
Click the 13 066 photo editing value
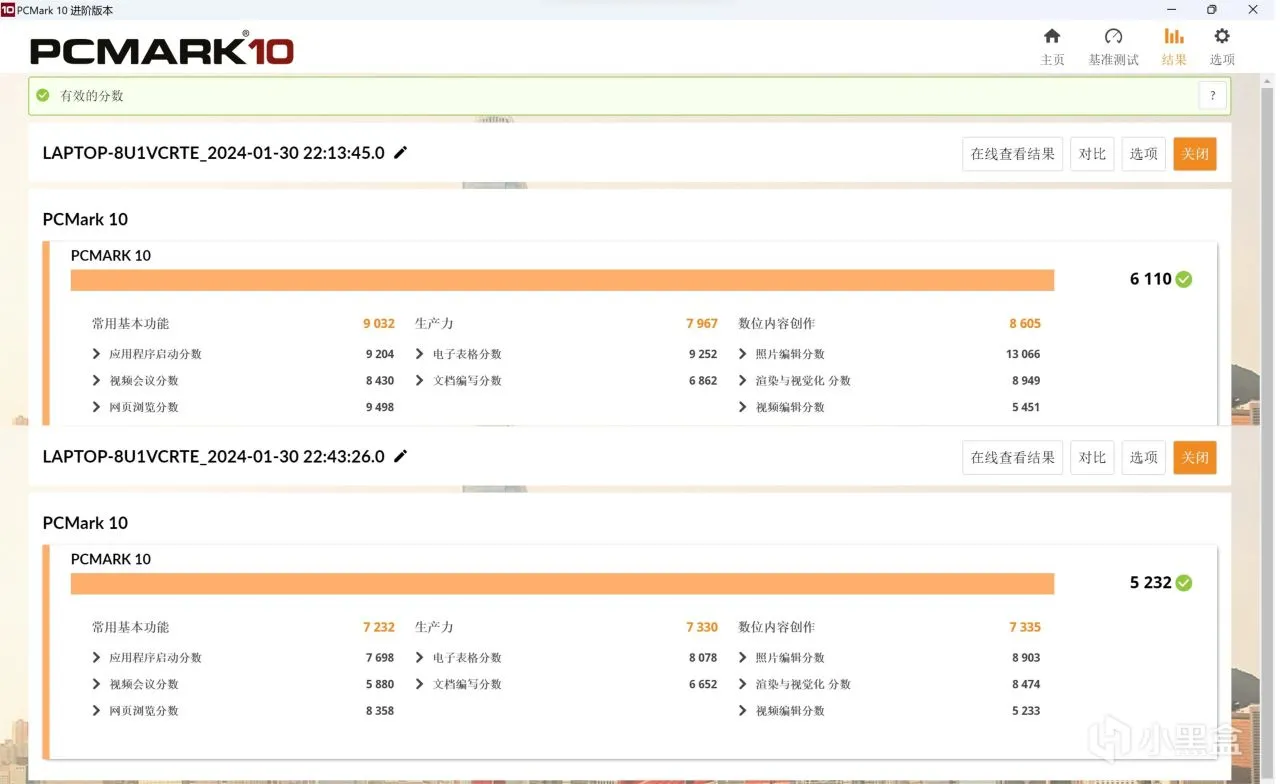(1023, 354)
